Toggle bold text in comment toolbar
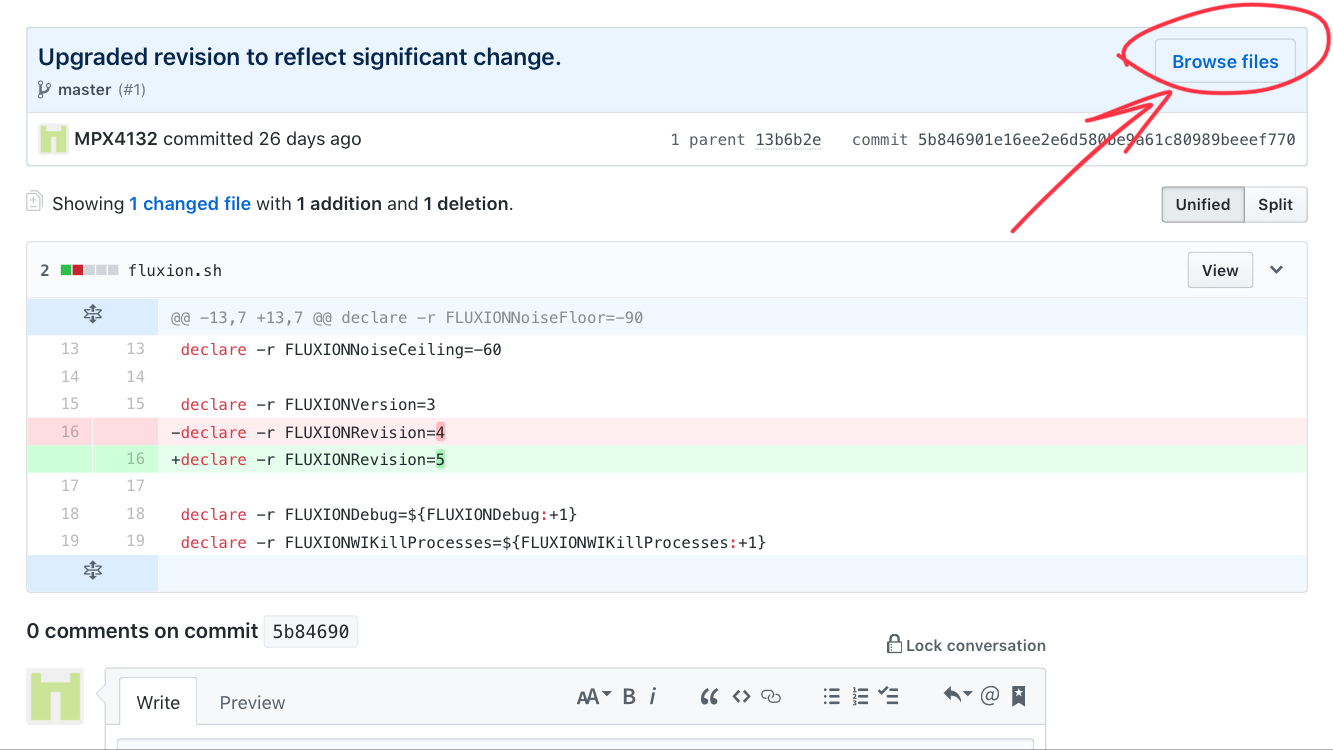 [x=629, y=697]
